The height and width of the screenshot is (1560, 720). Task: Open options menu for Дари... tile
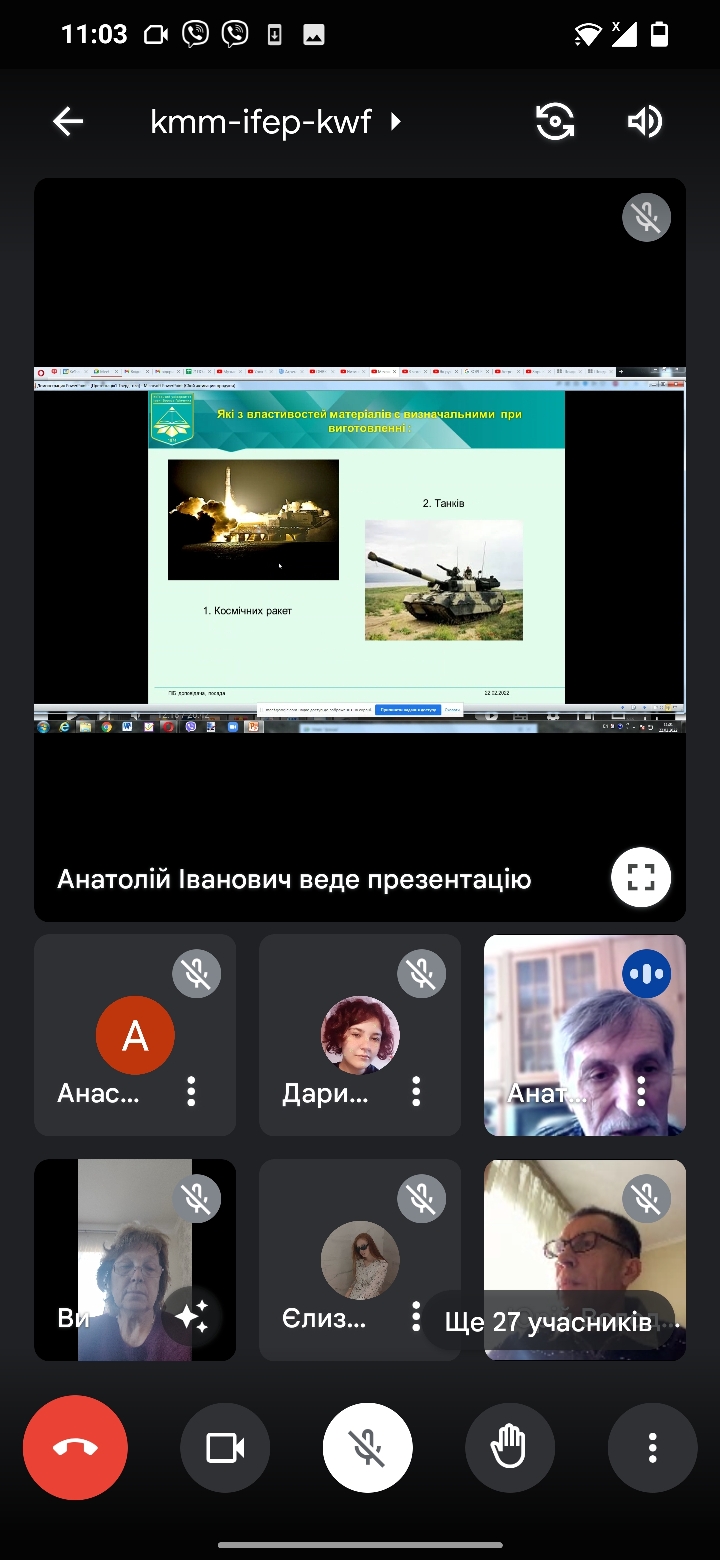point(416,1091)
